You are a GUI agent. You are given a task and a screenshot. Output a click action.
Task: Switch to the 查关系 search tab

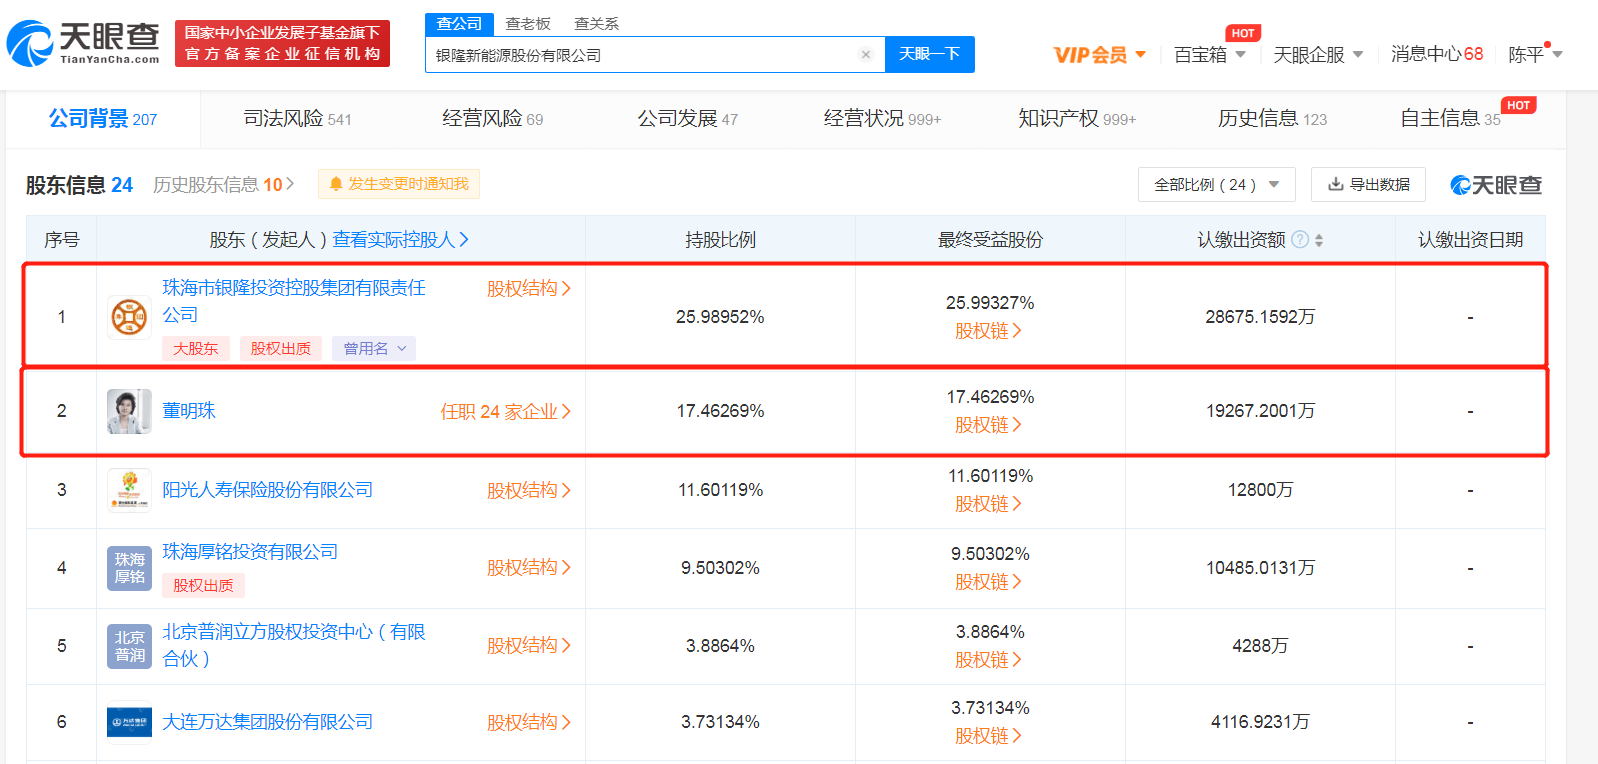[596, 23]
